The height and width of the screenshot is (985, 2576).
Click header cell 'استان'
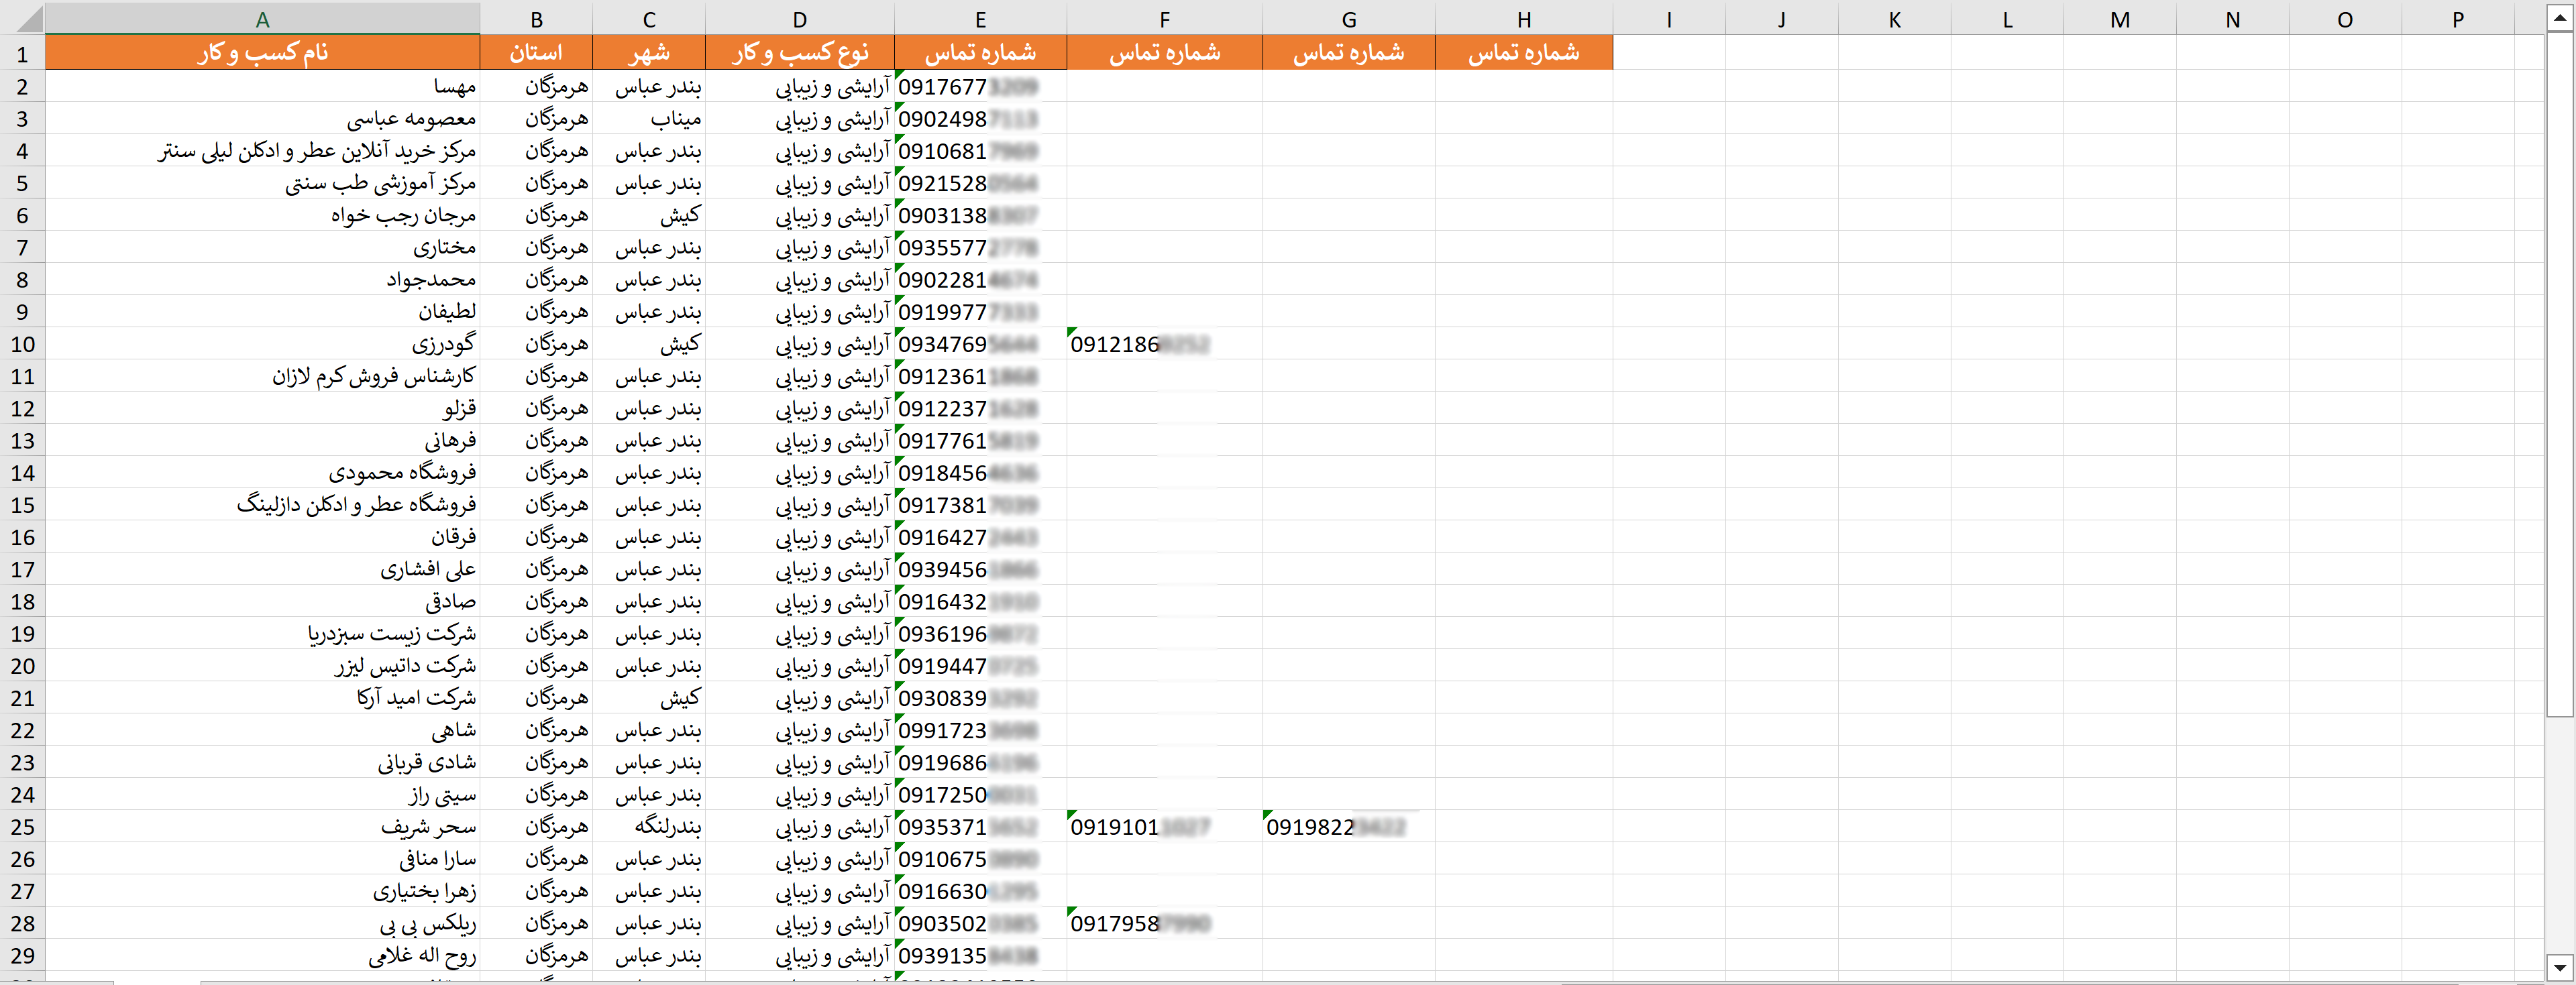[x=536, y=53]
